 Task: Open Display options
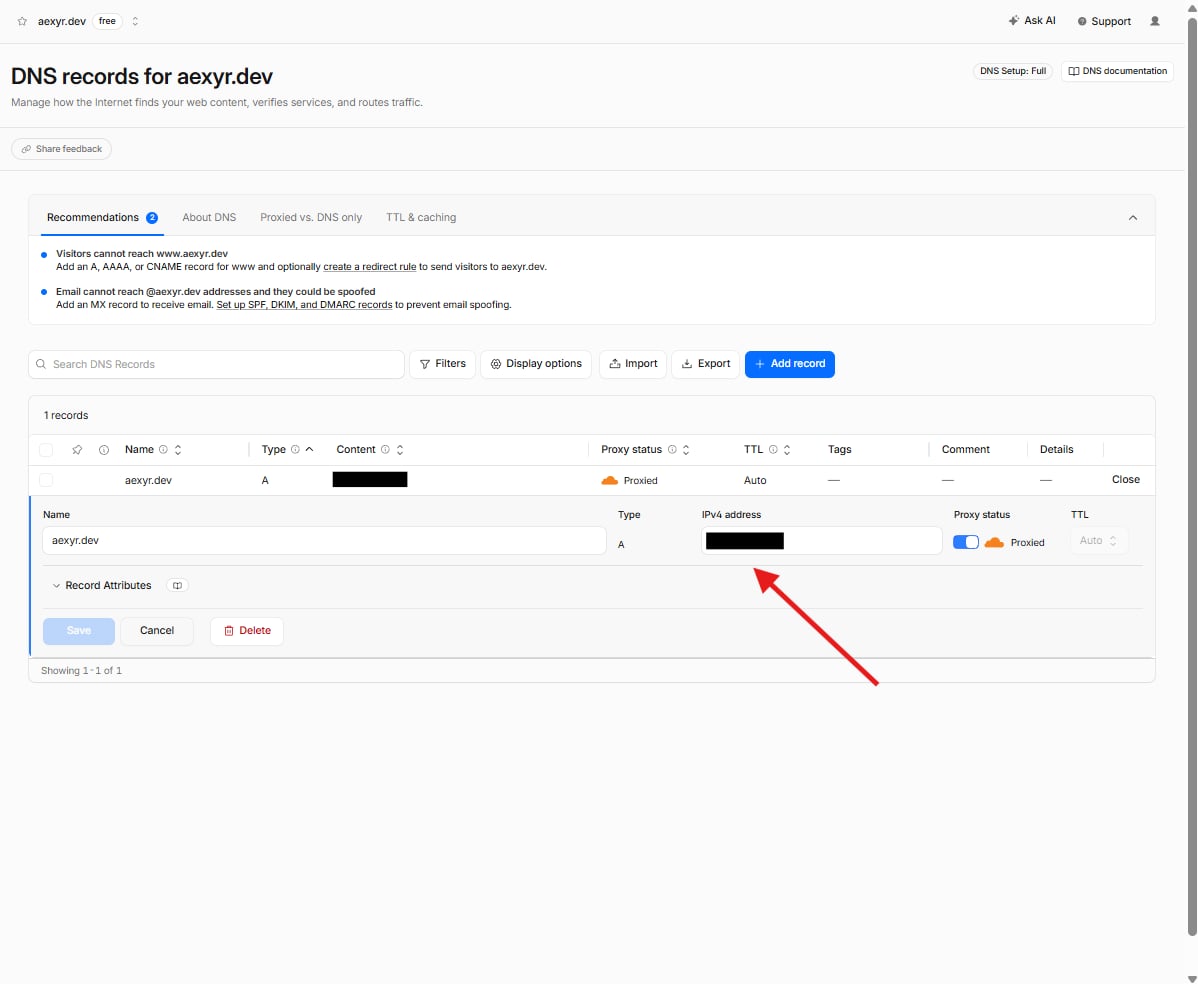(x=536, y=364)
